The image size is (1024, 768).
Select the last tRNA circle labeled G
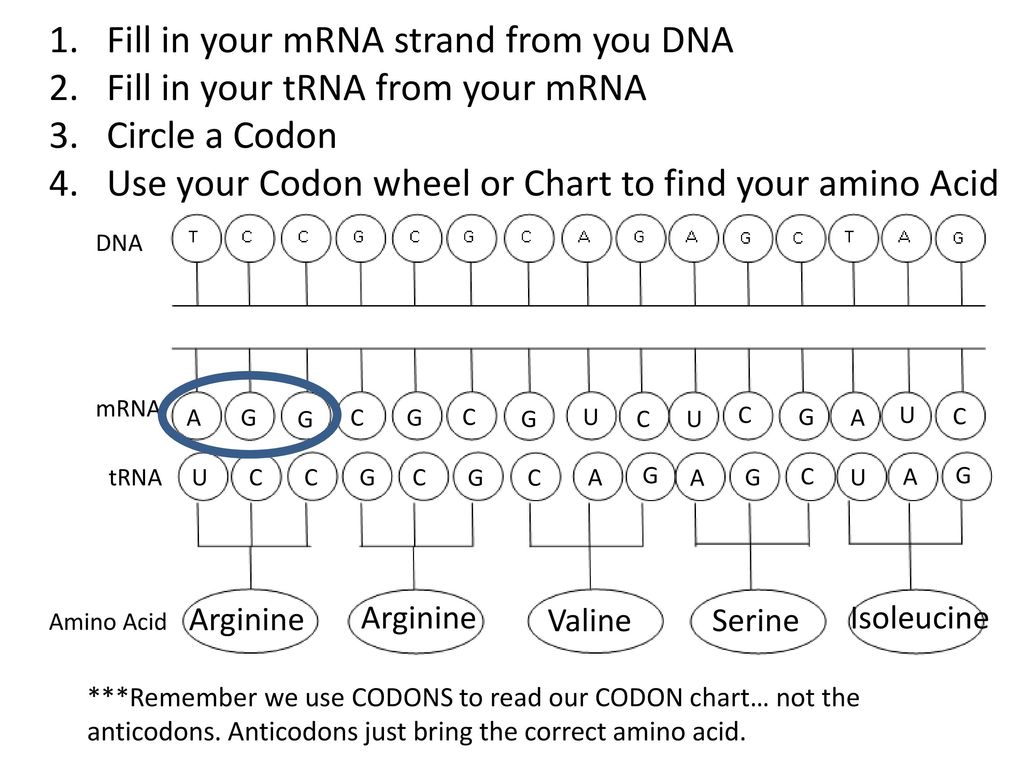[x=966, y=476]
